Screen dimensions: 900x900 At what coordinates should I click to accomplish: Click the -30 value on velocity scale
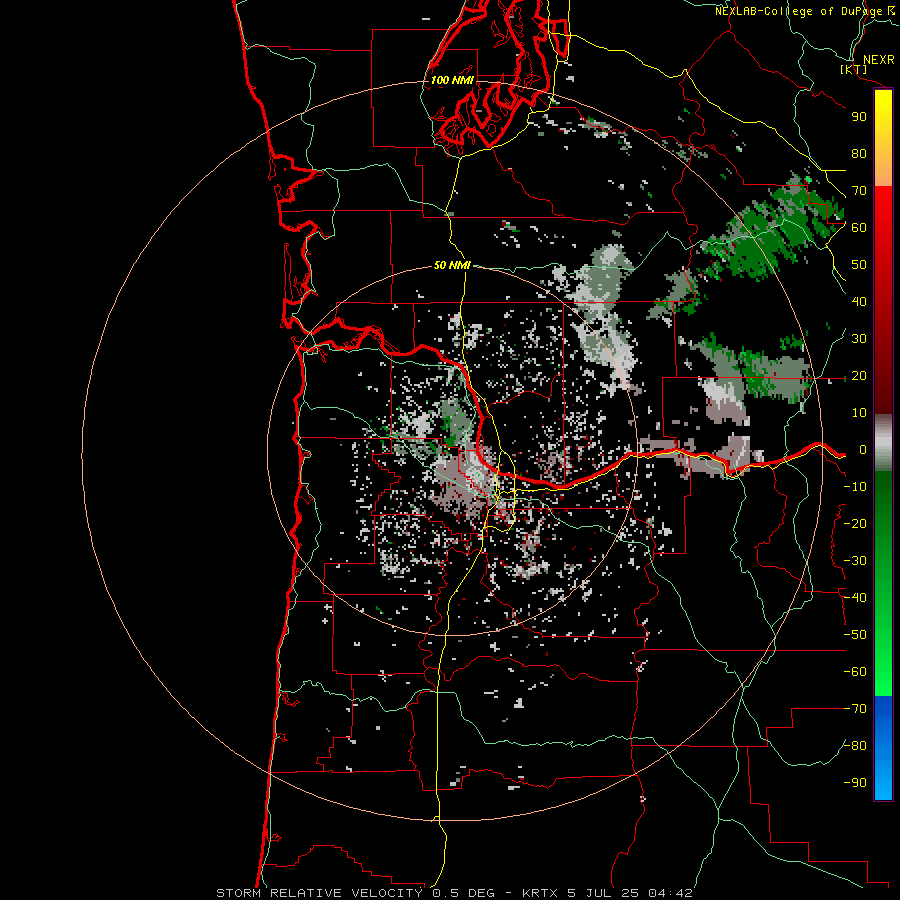pyautogui.click(x=855, y=561)
